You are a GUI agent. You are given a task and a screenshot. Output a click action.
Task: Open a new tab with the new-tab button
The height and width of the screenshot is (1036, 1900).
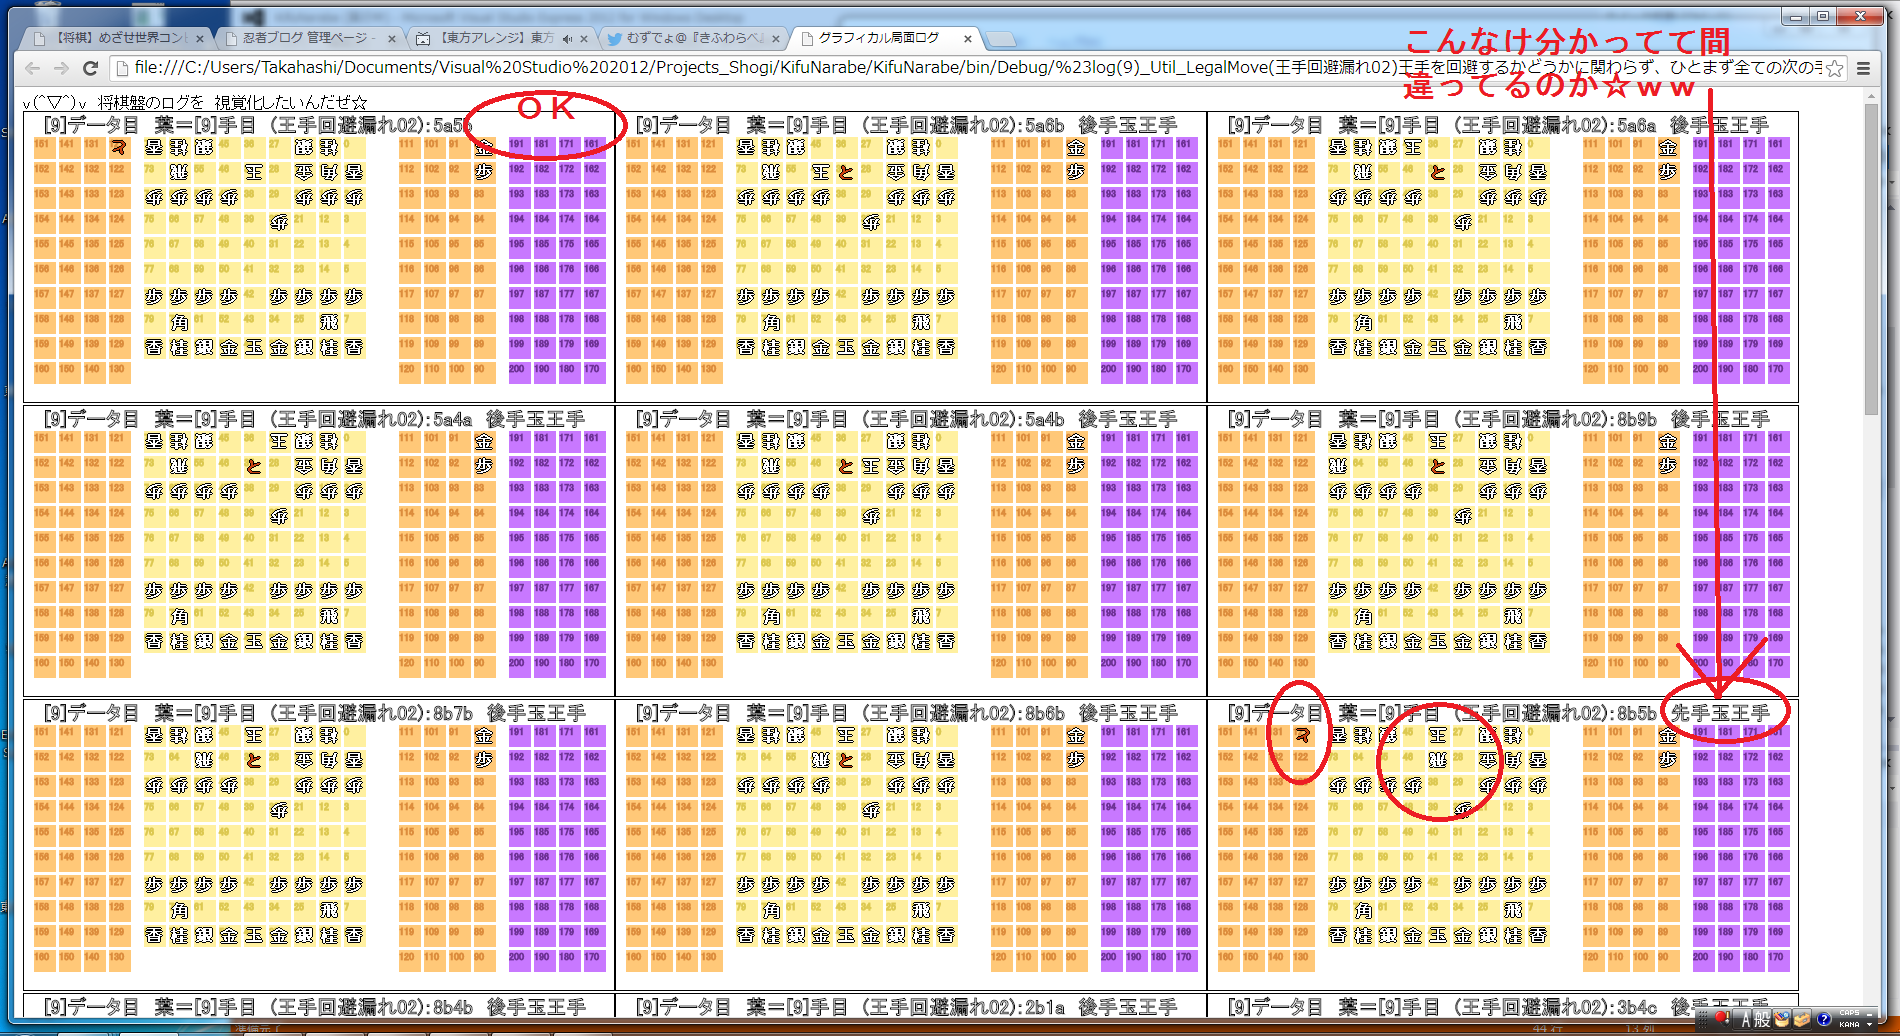point(1001,39)
